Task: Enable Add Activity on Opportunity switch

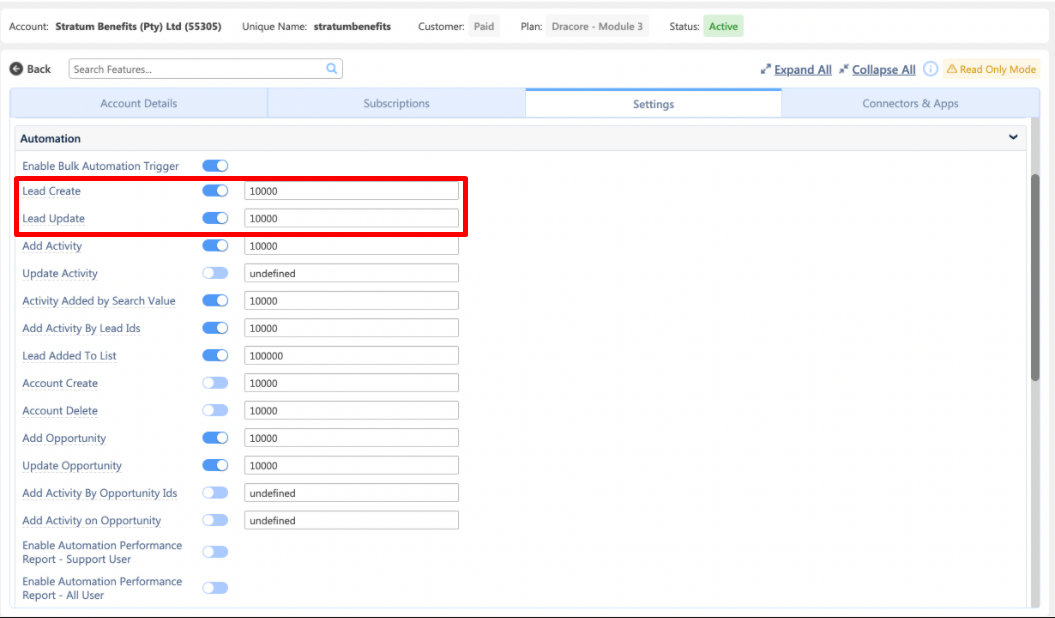Action: click(x=215, y=520)
